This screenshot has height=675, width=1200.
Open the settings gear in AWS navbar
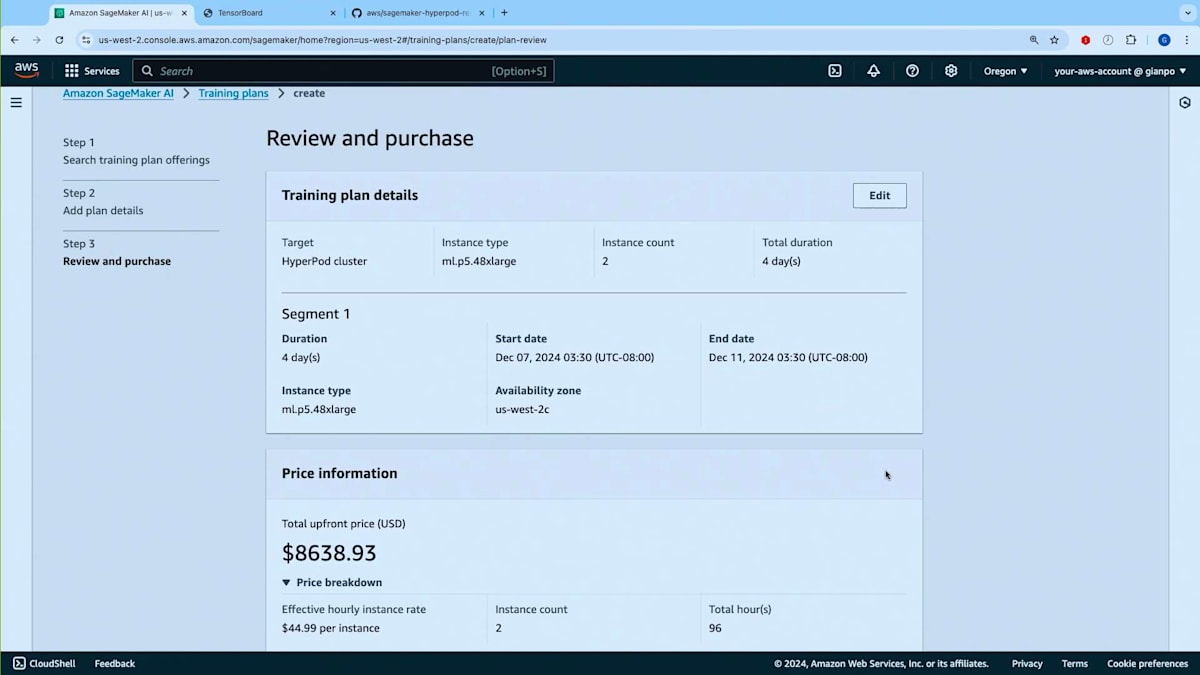(951, 71)
